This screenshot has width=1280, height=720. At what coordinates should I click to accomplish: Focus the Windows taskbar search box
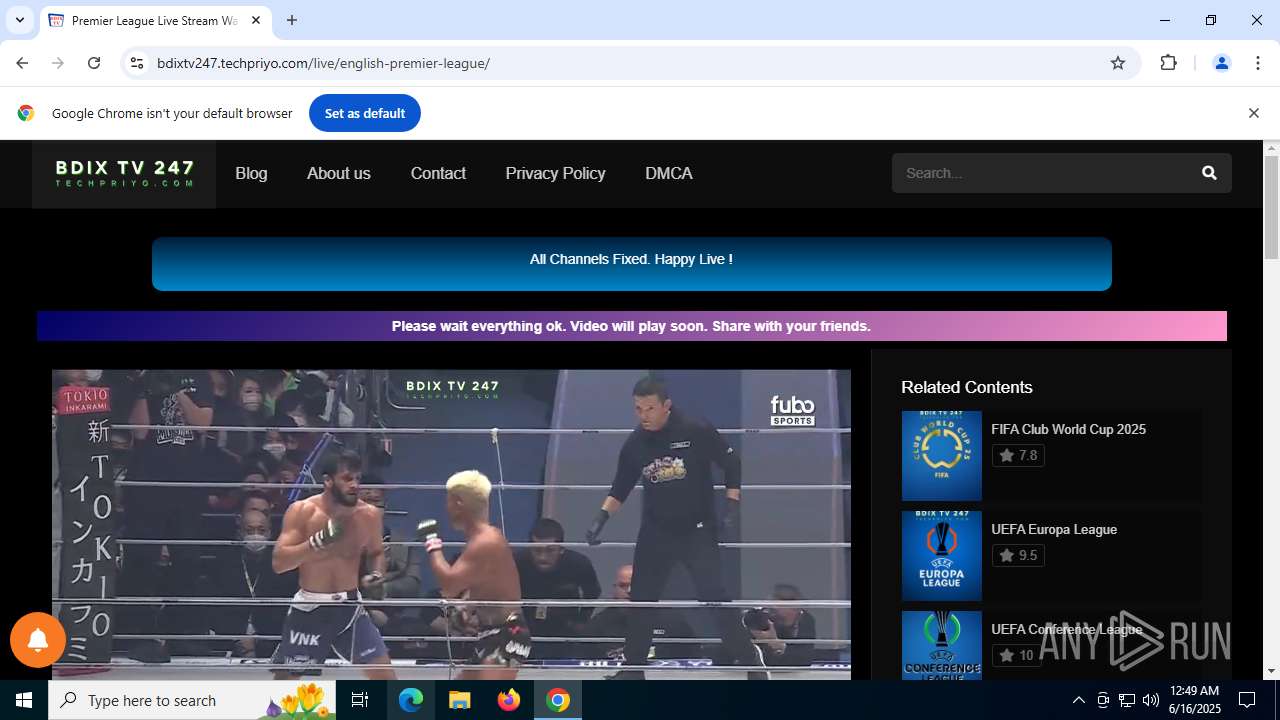coord(192,700)
